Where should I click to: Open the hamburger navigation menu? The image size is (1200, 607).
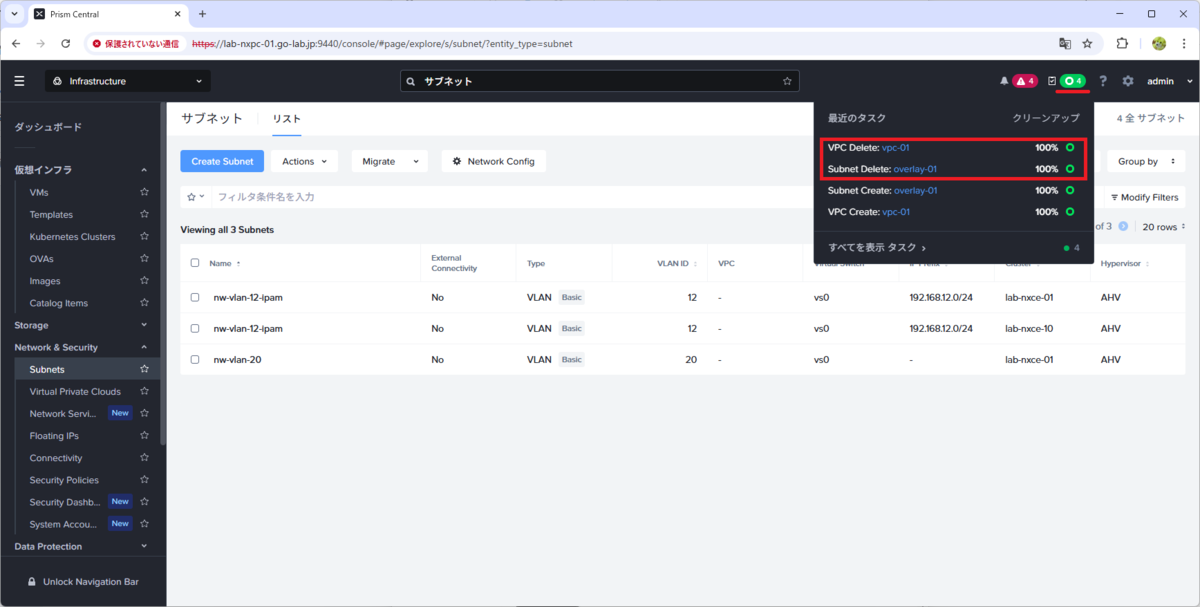pos(19,81)
